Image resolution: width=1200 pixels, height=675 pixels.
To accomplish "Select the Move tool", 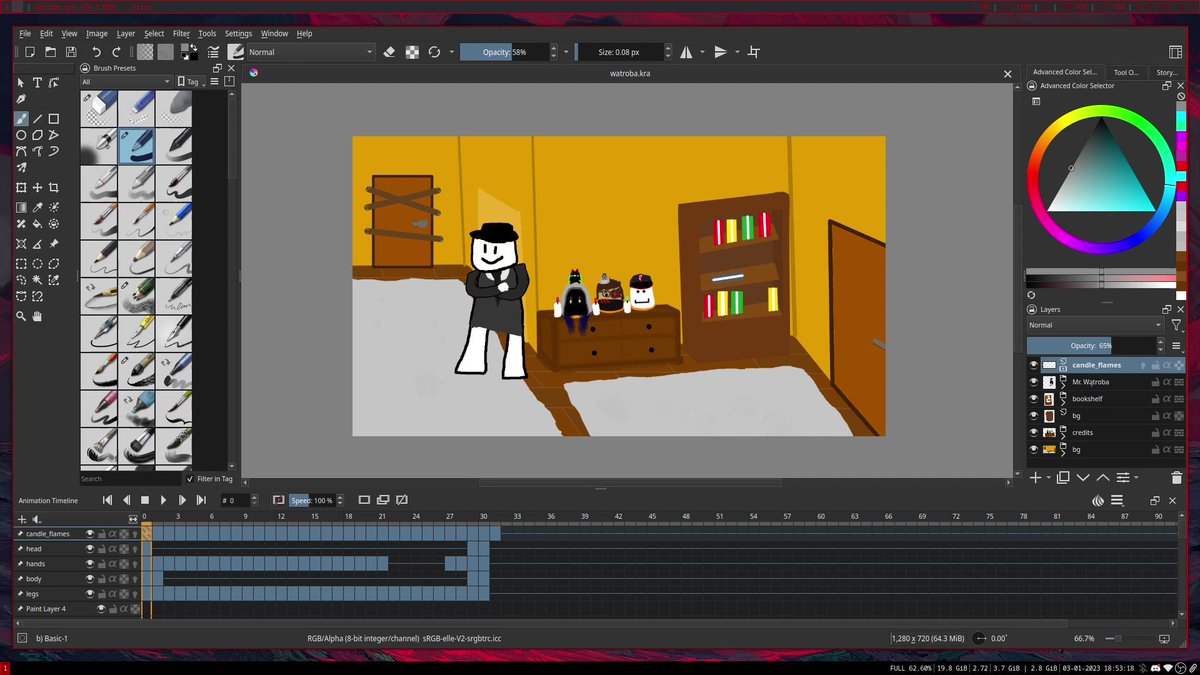I will 38,187.
